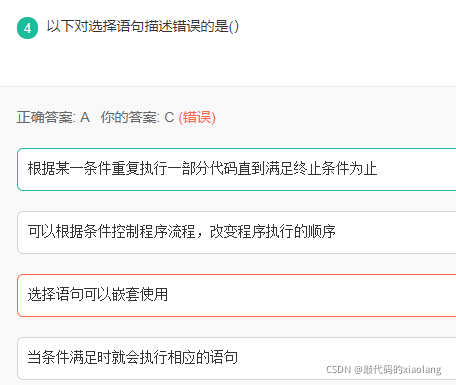Choose option 可以根据条件控制程序流程，改变程序执行的顺序
The height and width of the screenshot is (385, 456).
point(237,232)
